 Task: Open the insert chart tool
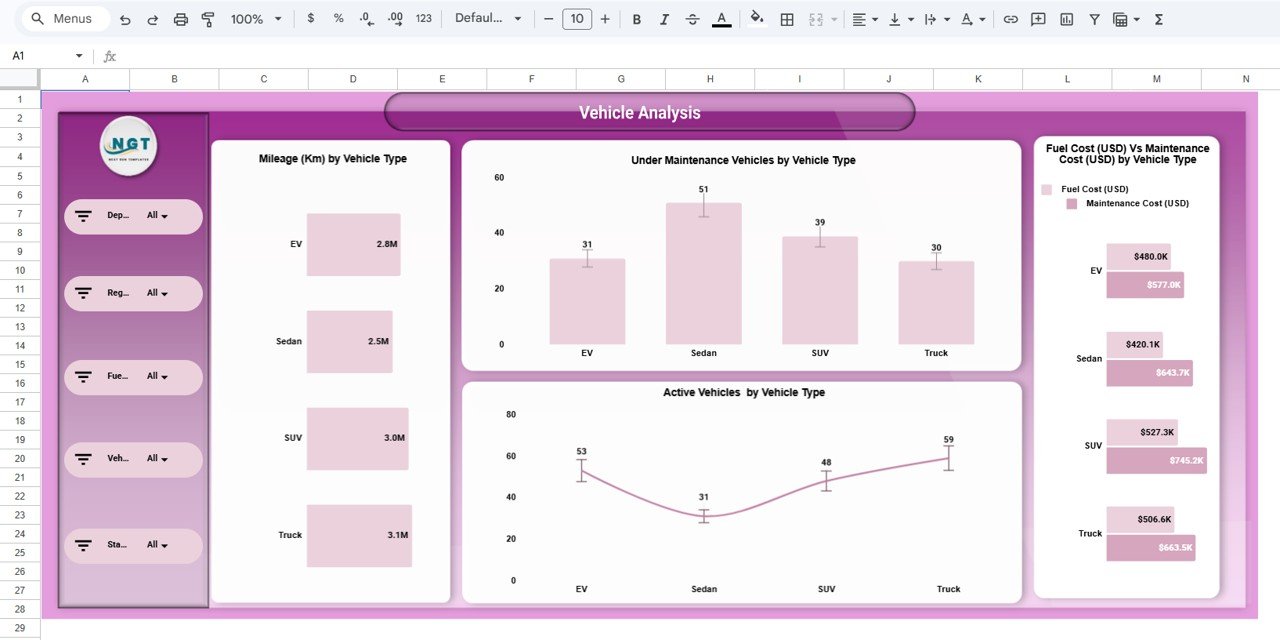(x=1065, y=19)
